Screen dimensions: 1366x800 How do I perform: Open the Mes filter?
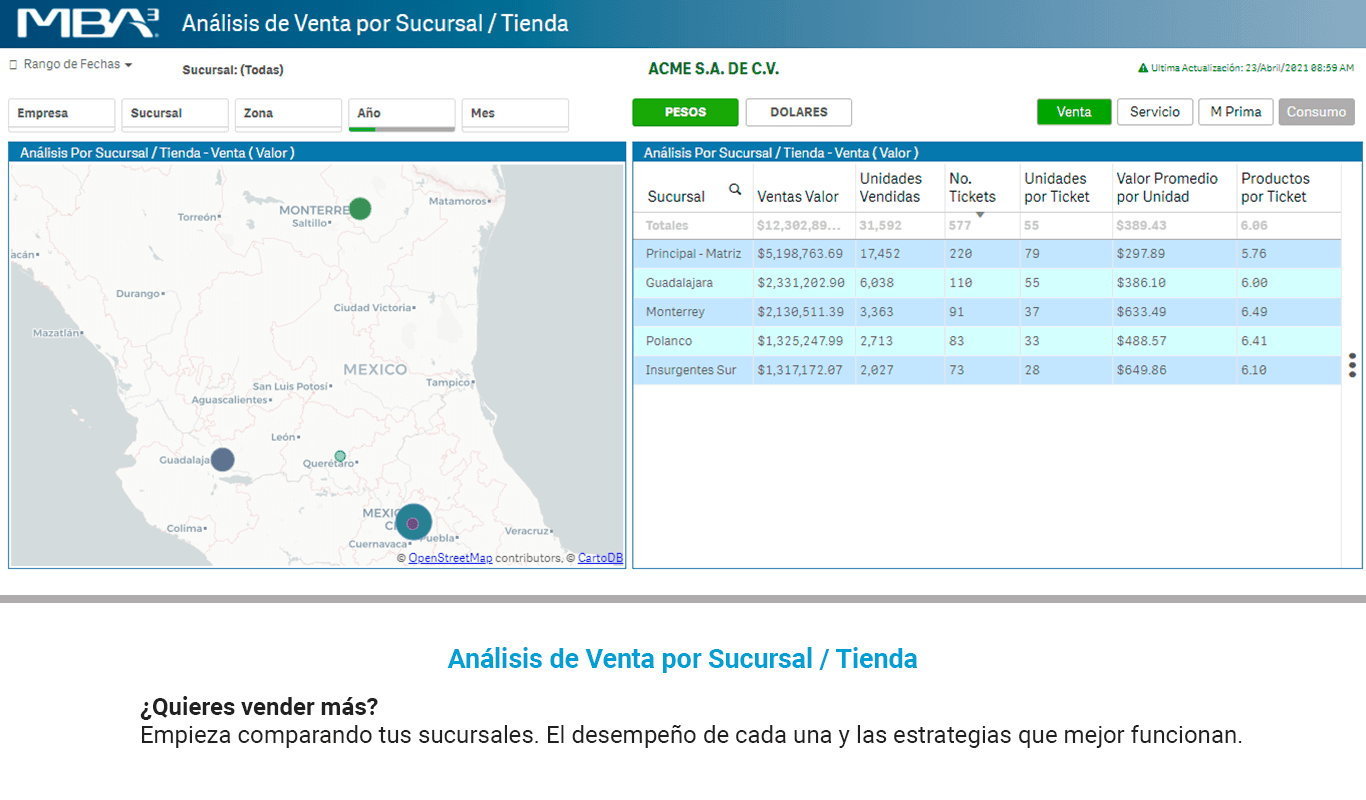pyautogui.click(x=515, y=114)
